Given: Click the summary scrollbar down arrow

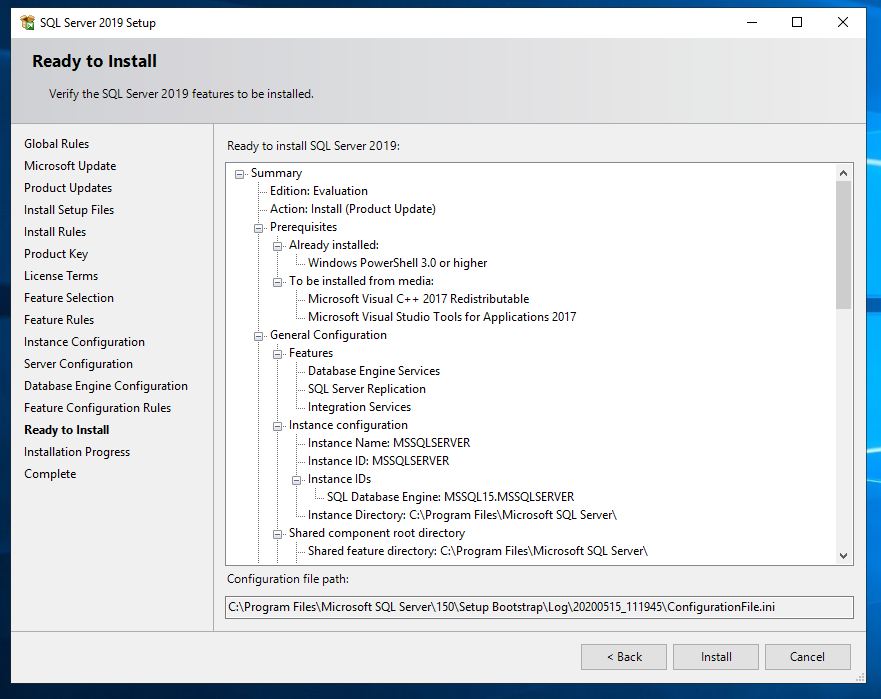Looking at the screenshot, I should coord(843,556).
